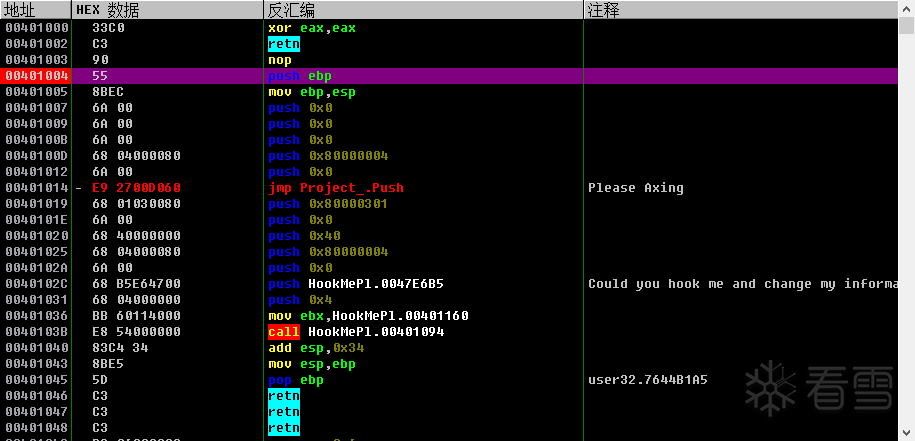The width and height of the screenshot is (915, 441).
Task: Select address 00401005
Action: pyautogui.click(x=37, y=92)
